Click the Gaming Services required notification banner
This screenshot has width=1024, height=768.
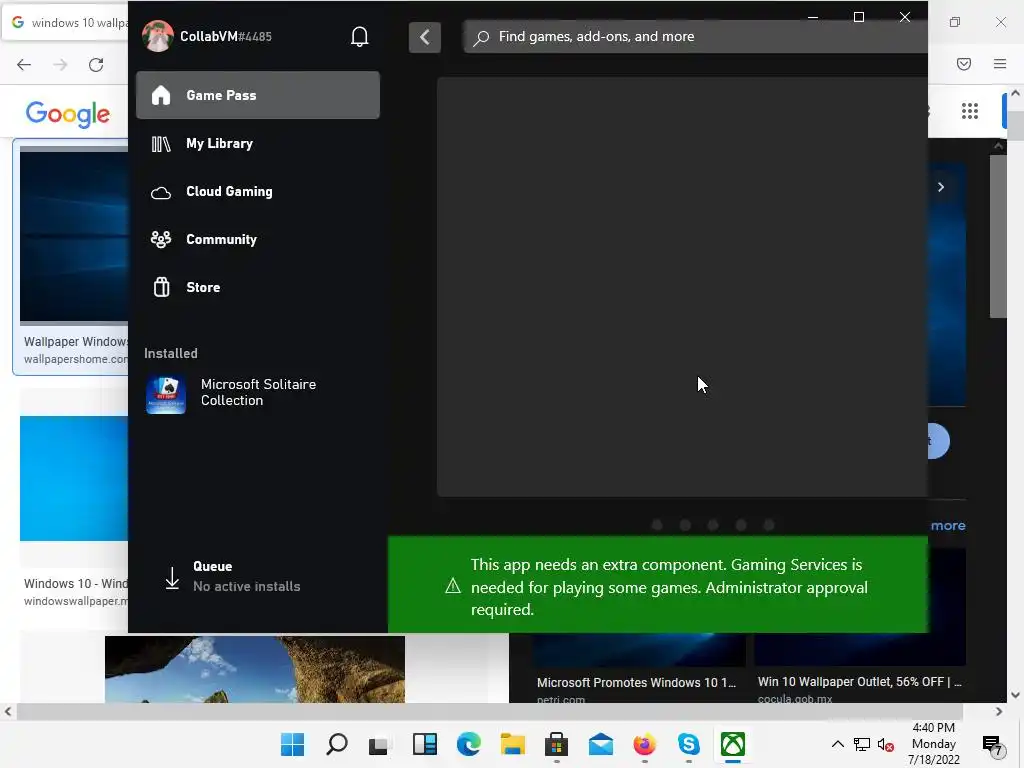point(658,584)
